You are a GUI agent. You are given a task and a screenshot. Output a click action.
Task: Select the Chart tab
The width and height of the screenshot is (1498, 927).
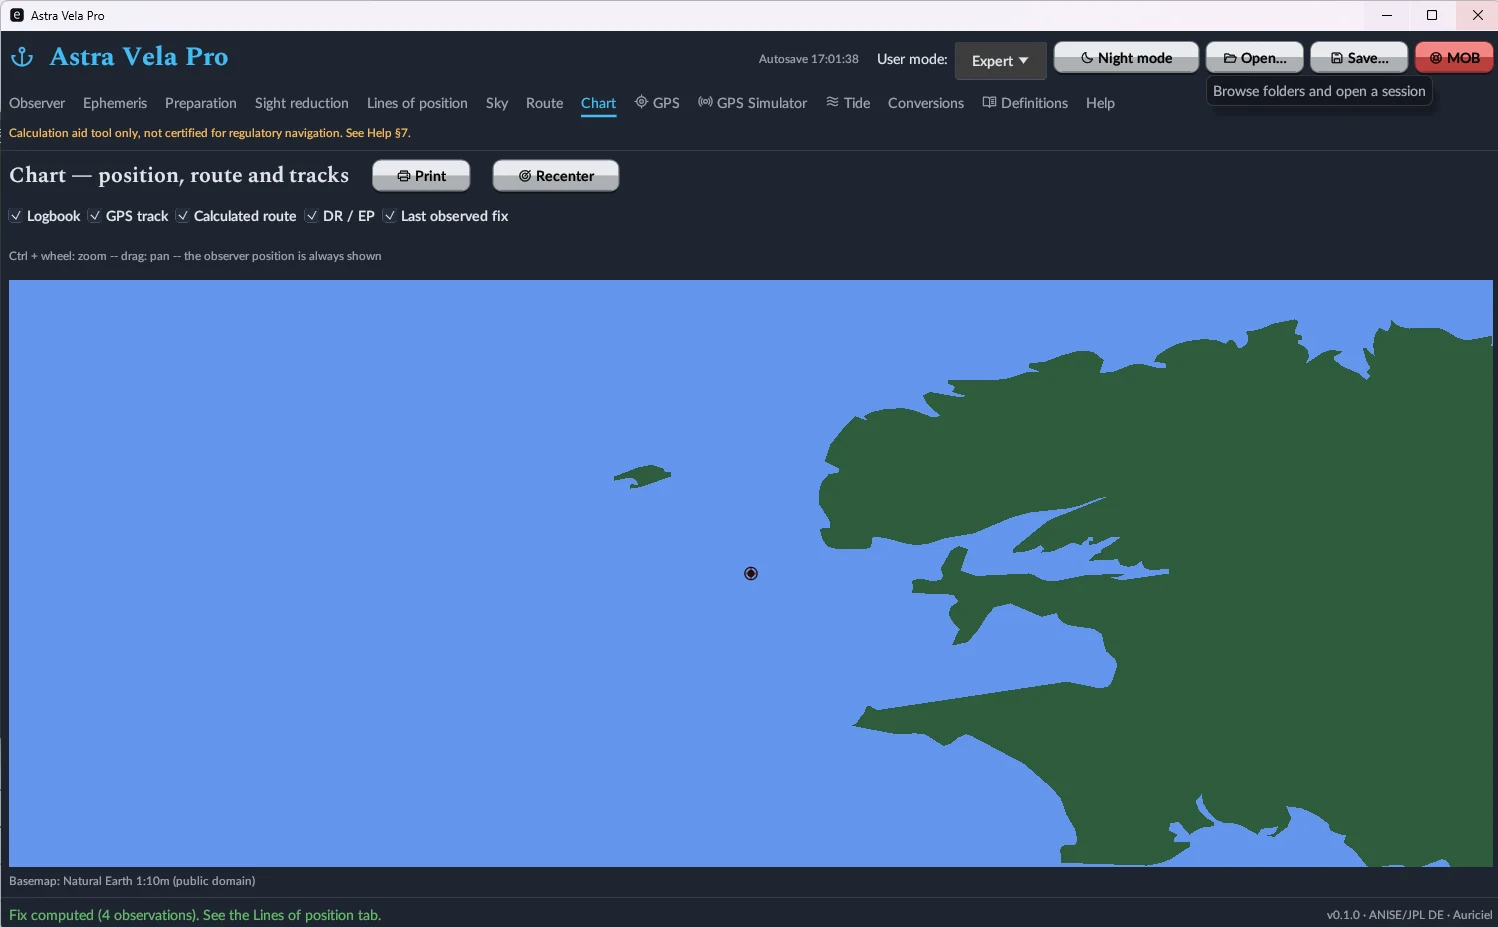[x=598, y=103]
